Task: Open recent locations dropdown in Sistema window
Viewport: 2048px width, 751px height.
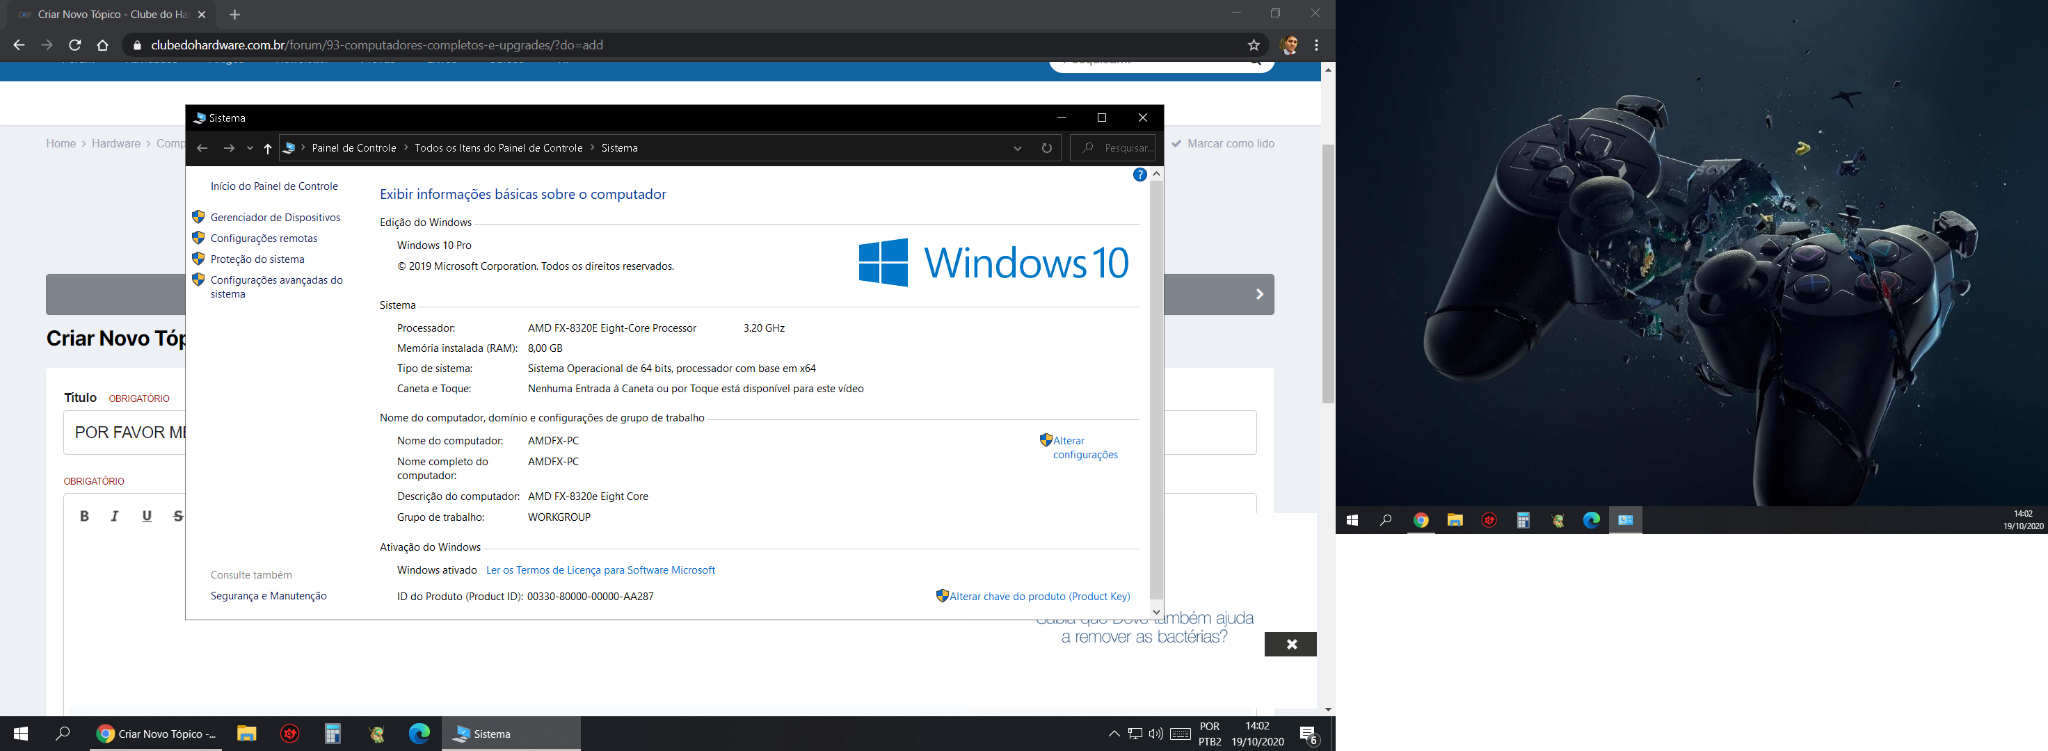Action: click(x=250, y=148)
